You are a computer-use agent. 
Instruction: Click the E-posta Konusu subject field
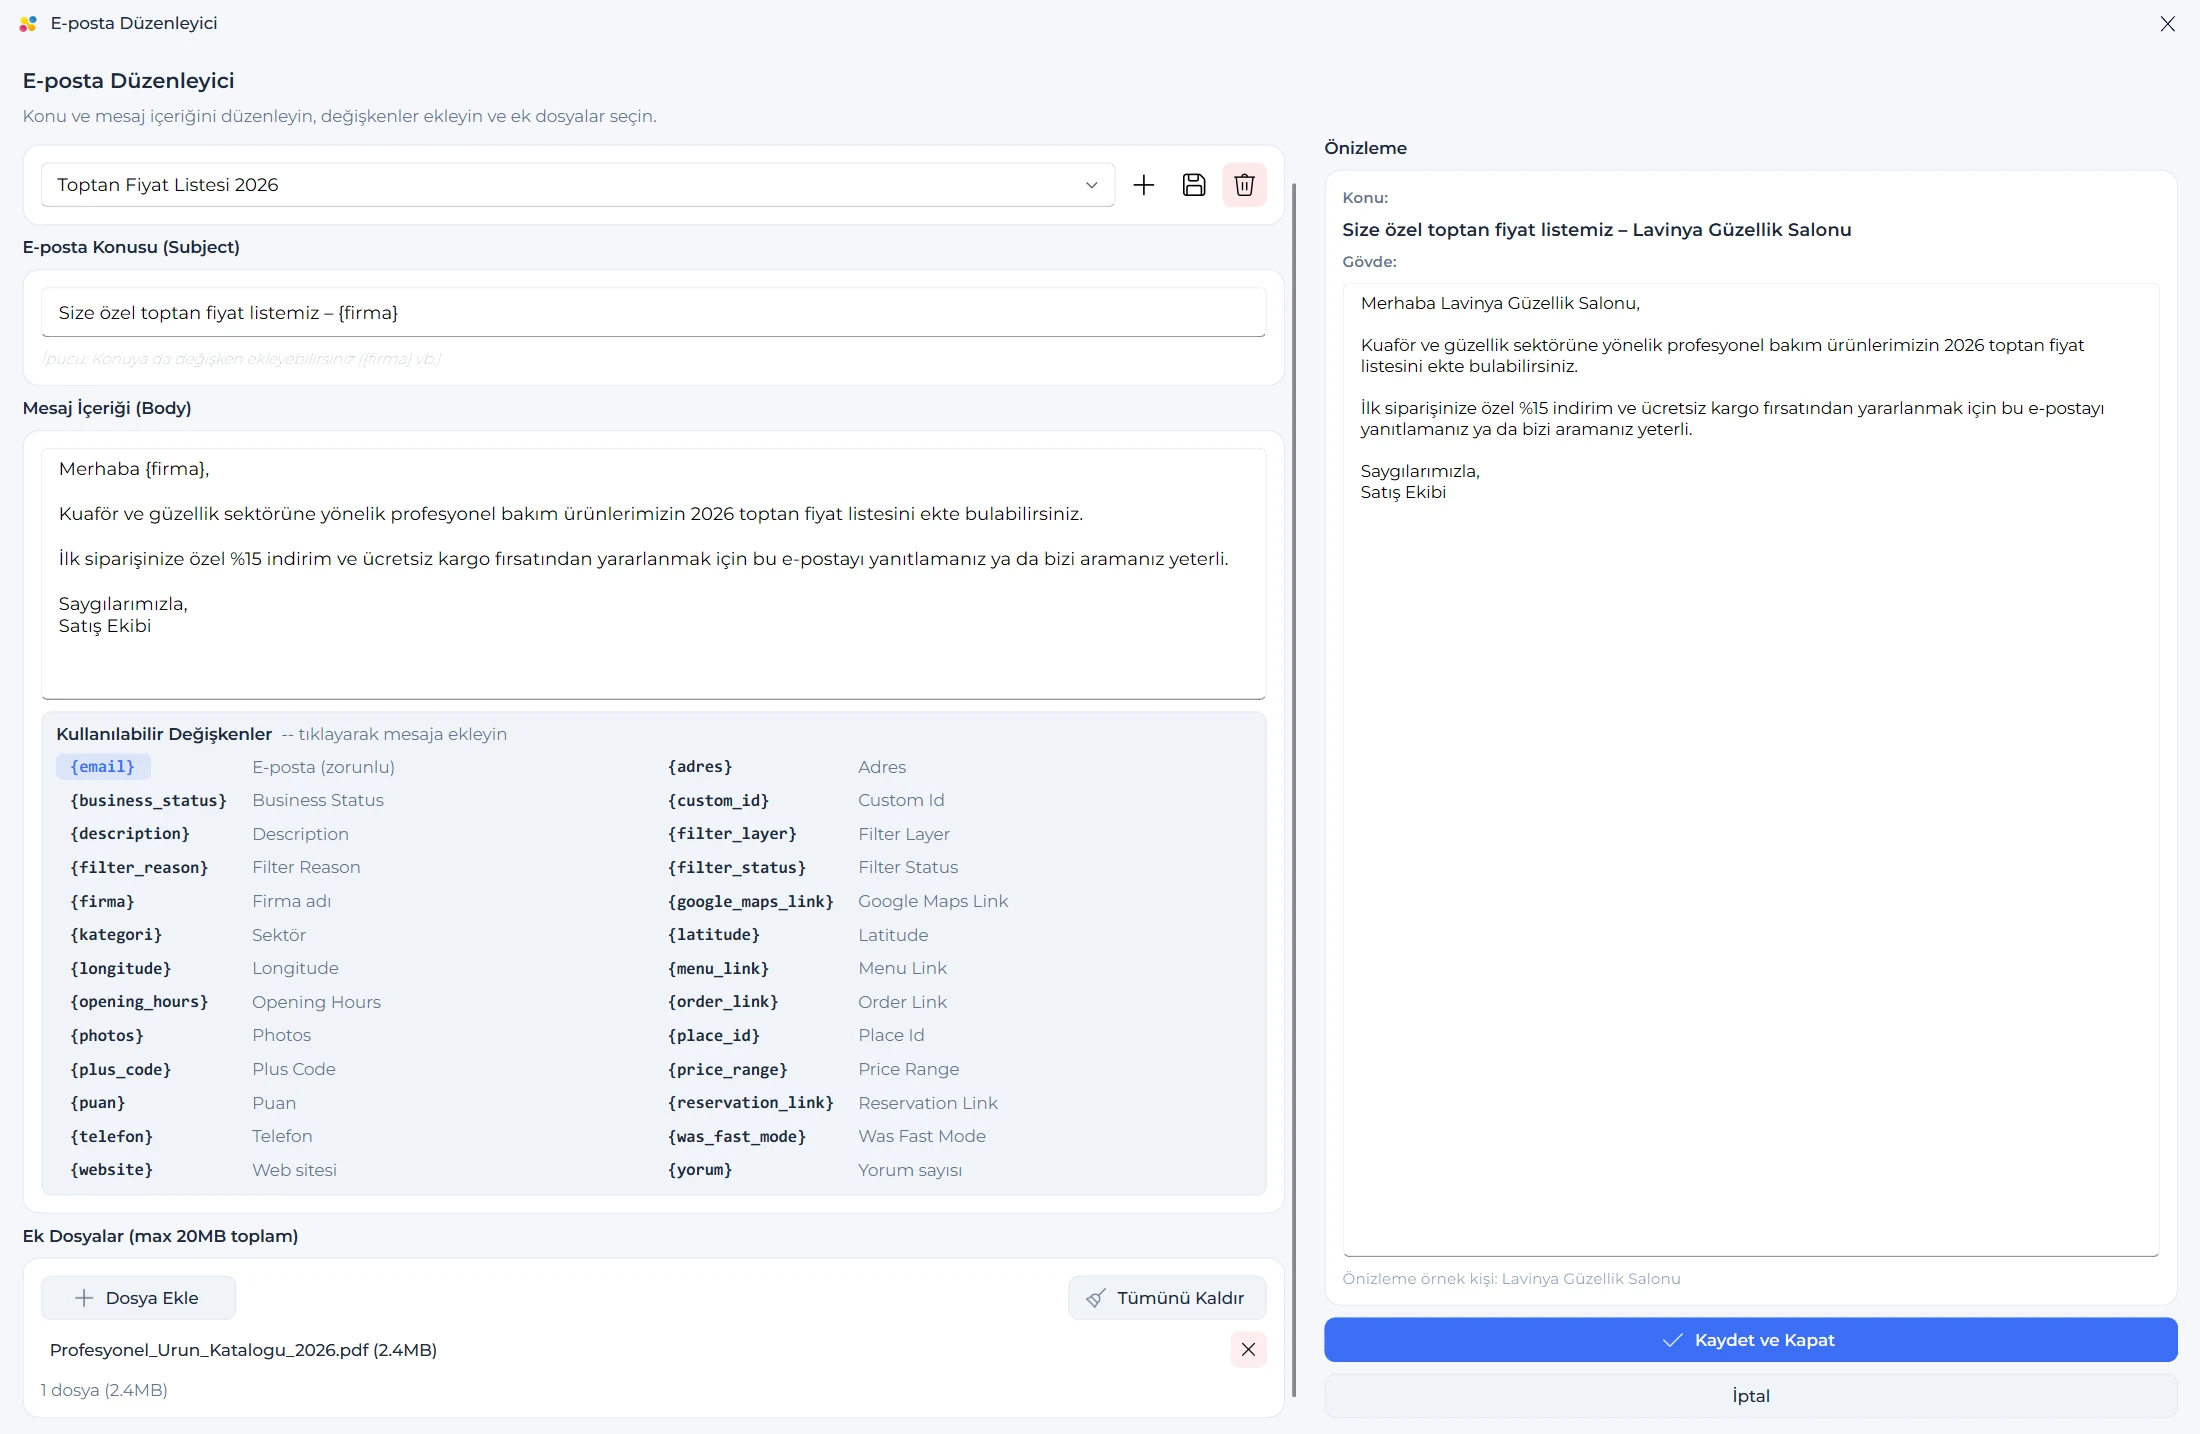coord(653,312)
